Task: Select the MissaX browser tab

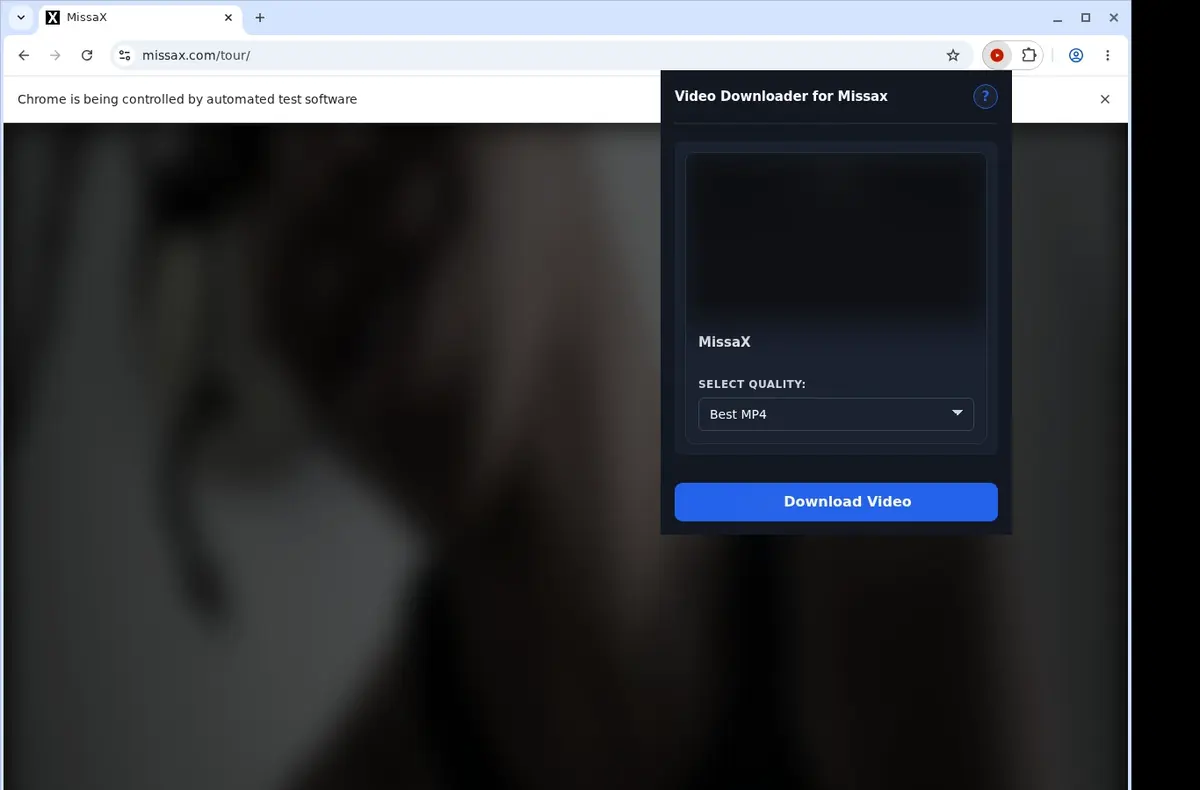Action: 140,18
